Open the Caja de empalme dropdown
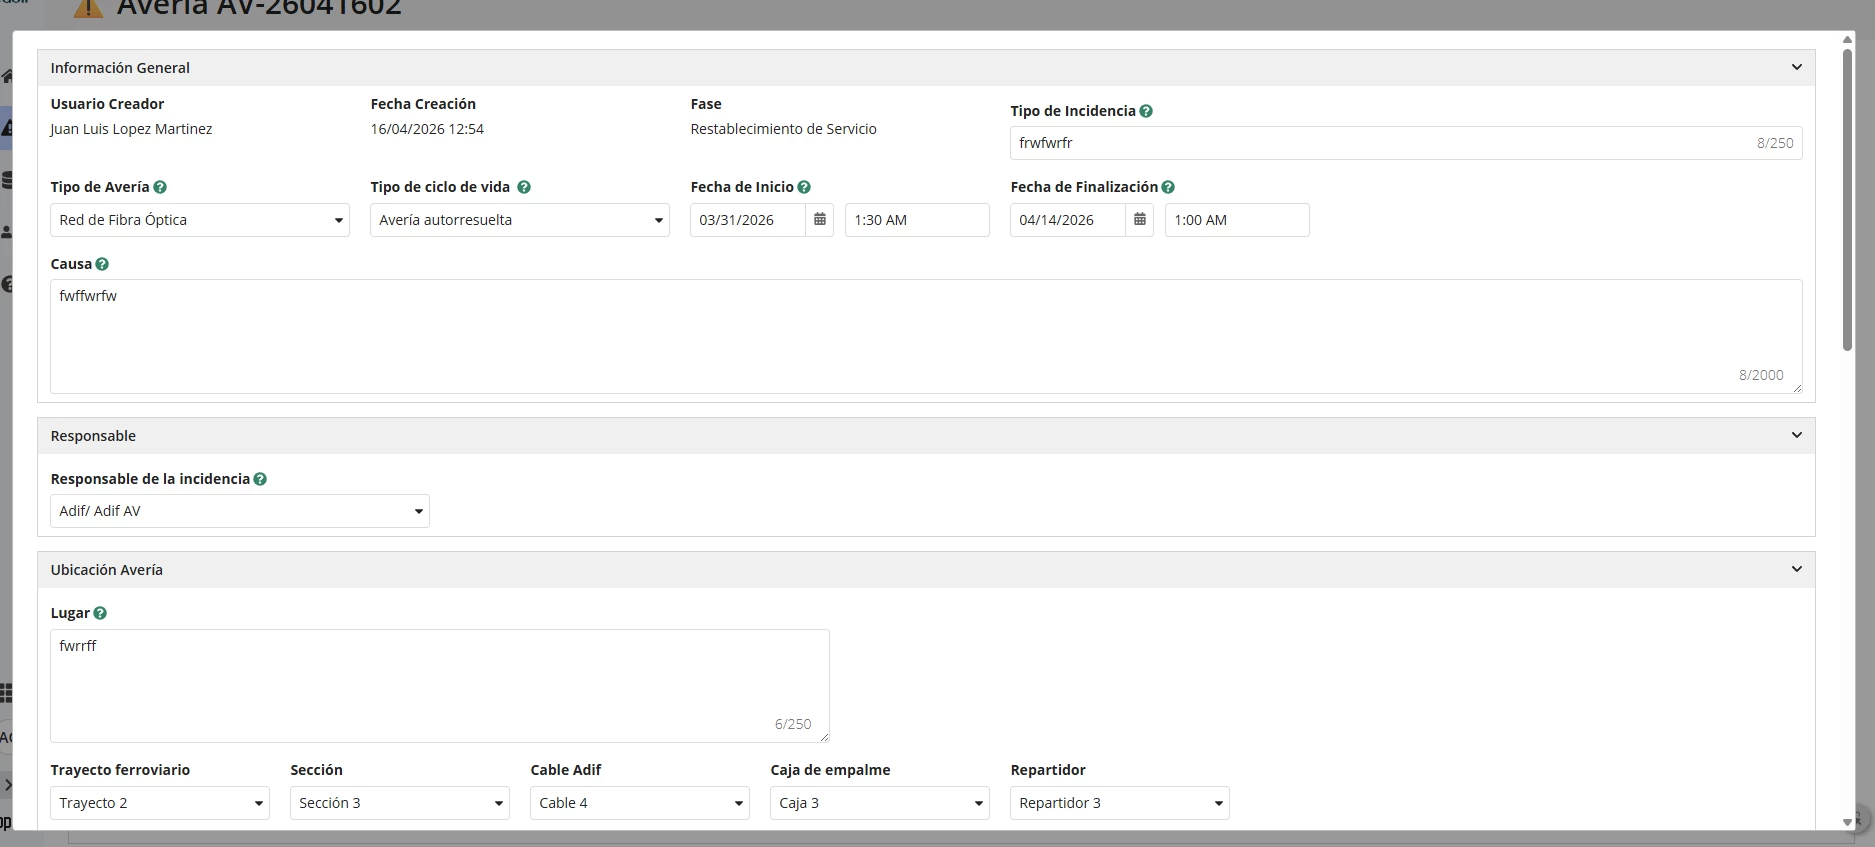 (x=880, y=803)
